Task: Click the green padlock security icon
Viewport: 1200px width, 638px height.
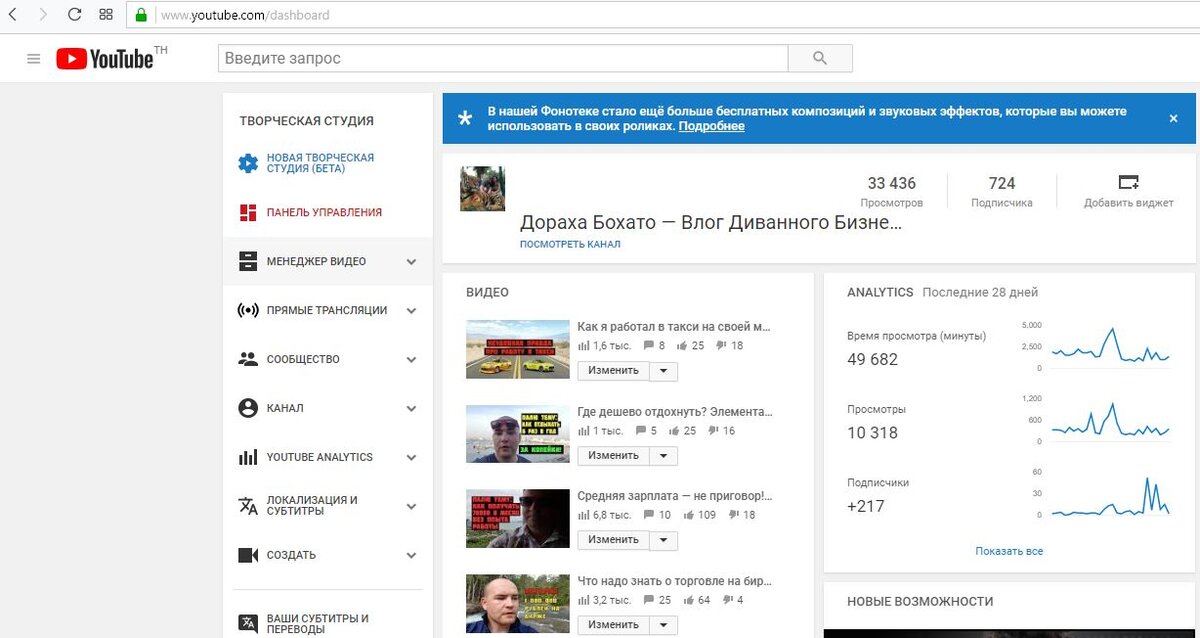Action: click(141, 15)
